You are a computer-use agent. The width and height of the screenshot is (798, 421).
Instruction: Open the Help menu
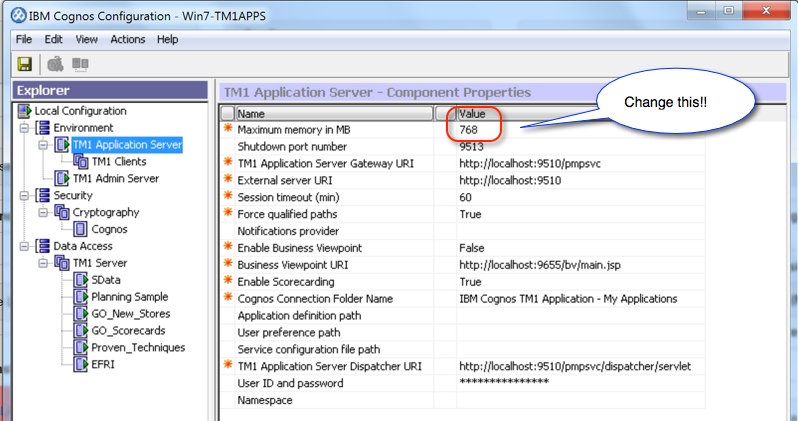167,39
